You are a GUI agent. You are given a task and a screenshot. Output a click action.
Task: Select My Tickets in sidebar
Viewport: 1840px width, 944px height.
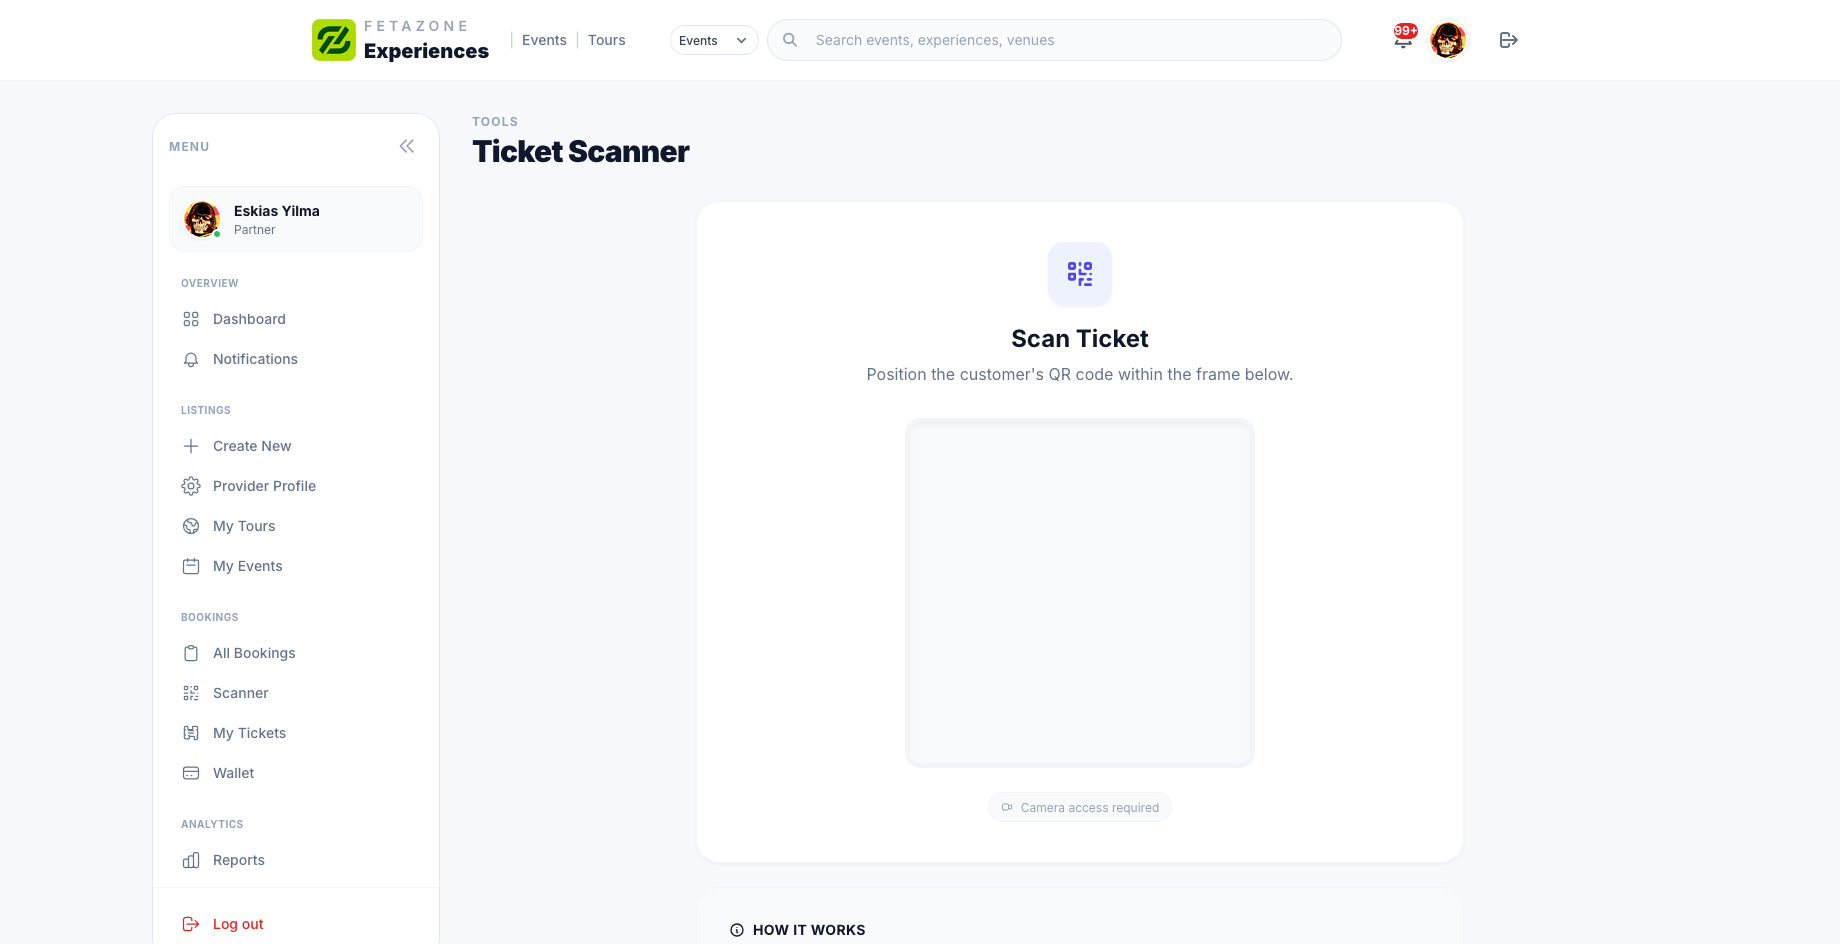click(249, 733)
